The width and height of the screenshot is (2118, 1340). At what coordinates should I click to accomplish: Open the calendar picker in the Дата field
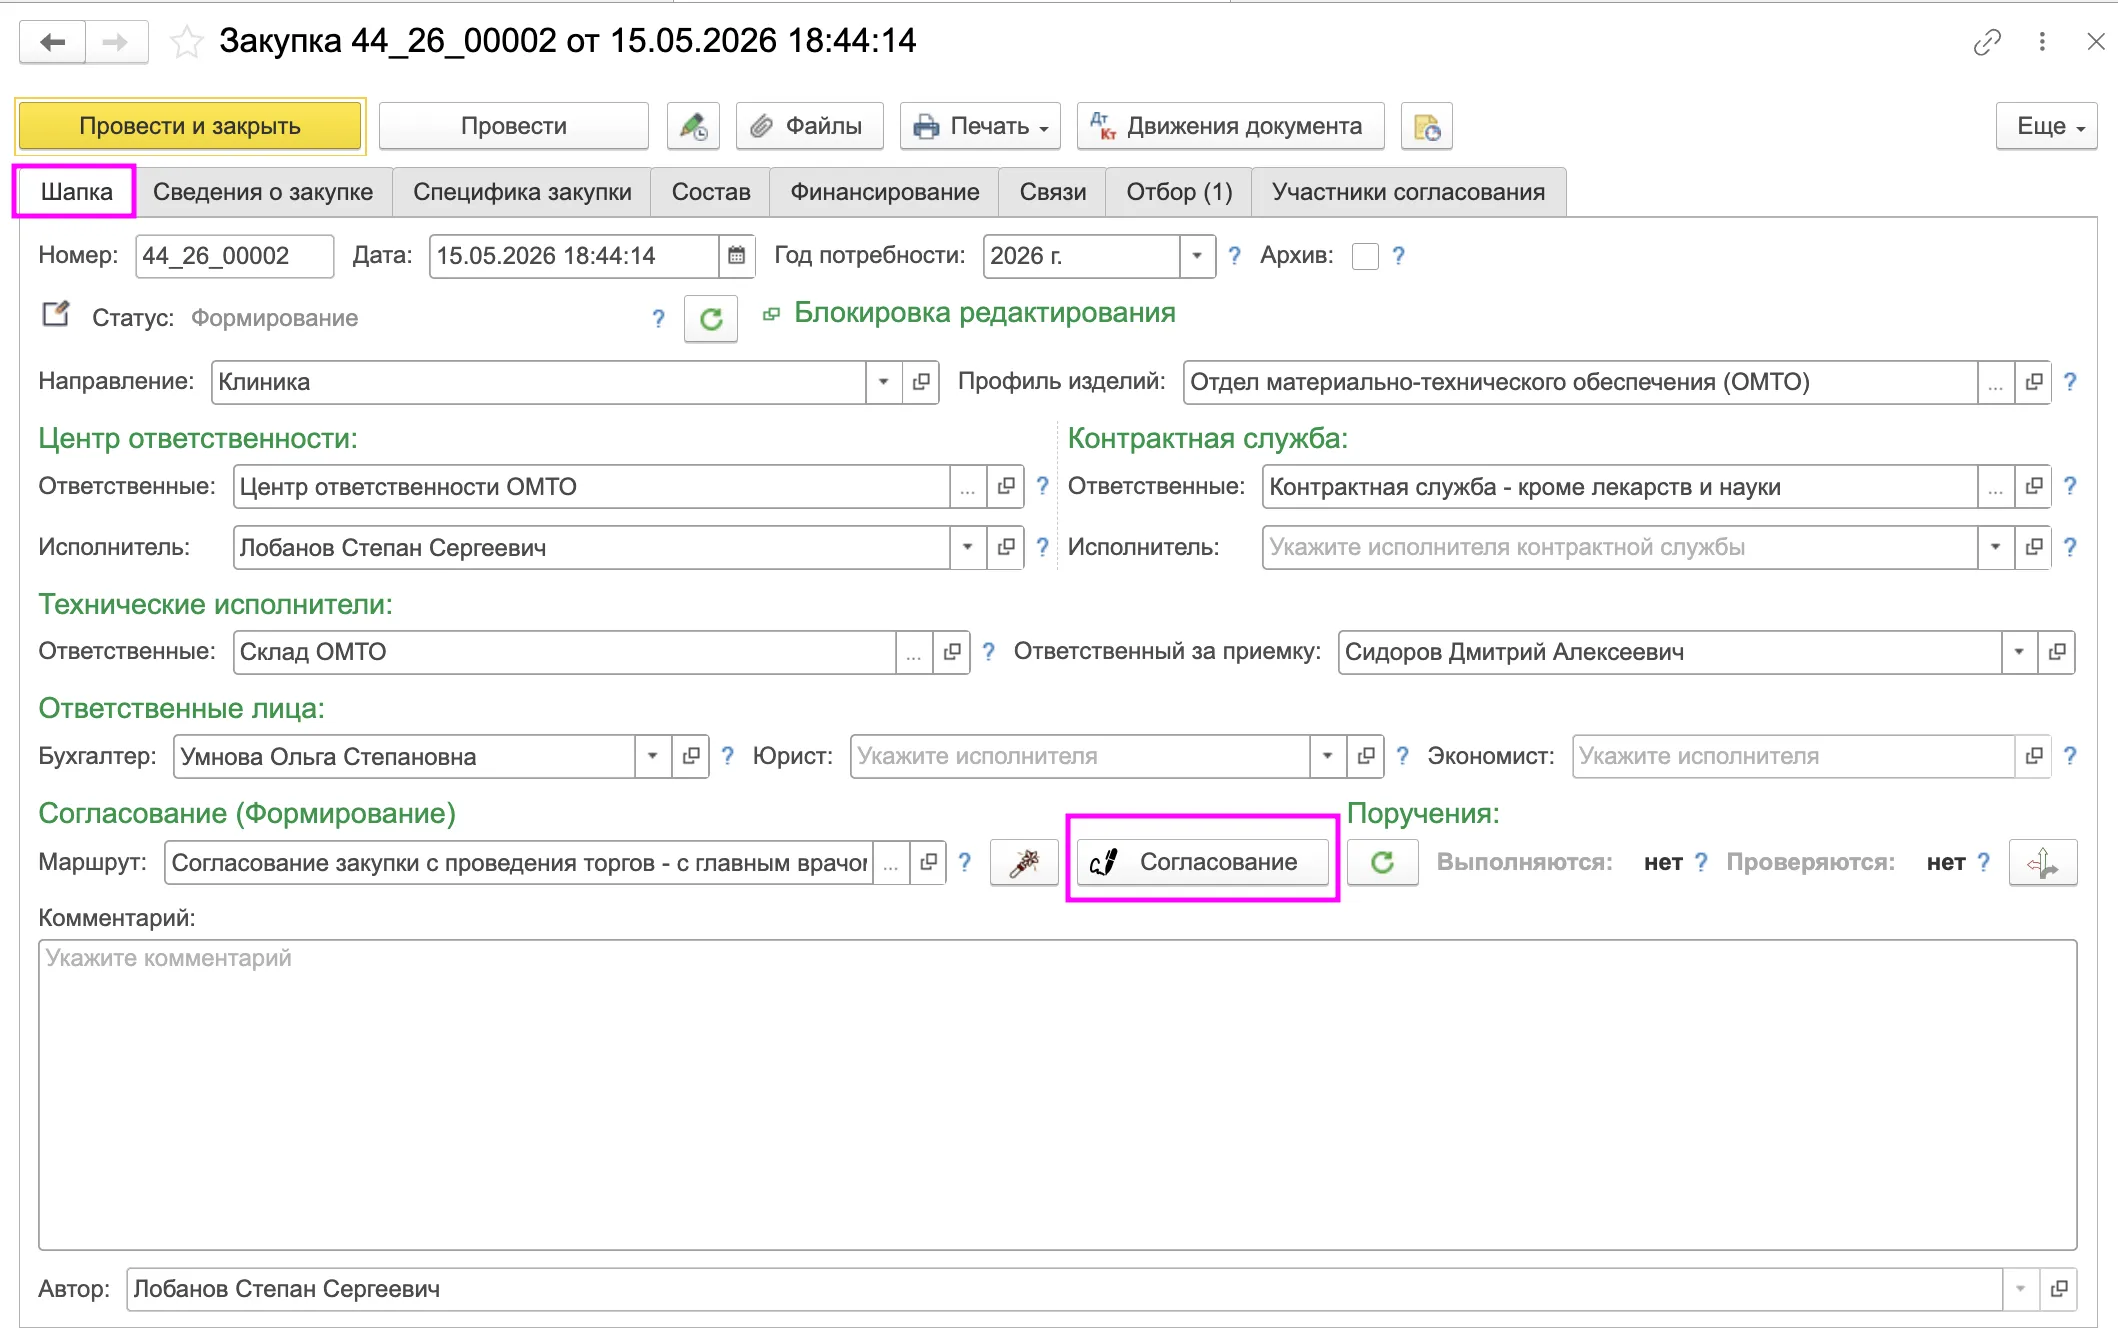736,256
